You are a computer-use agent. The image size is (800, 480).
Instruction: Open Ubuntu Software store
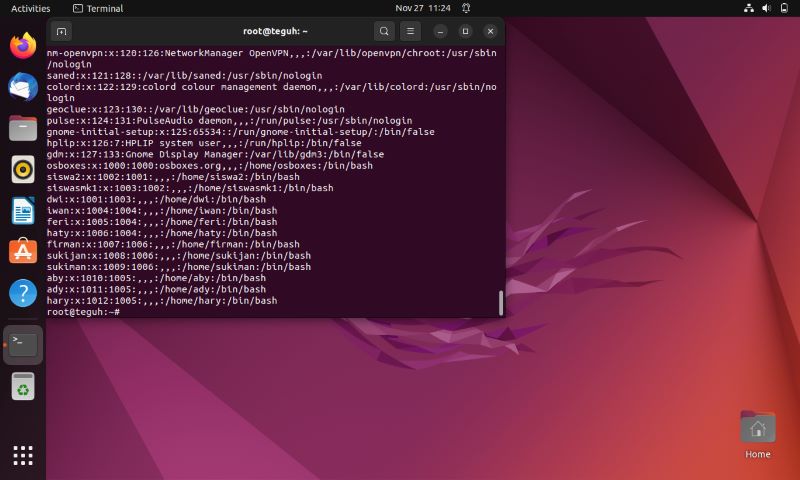click(x=23, y=251)
